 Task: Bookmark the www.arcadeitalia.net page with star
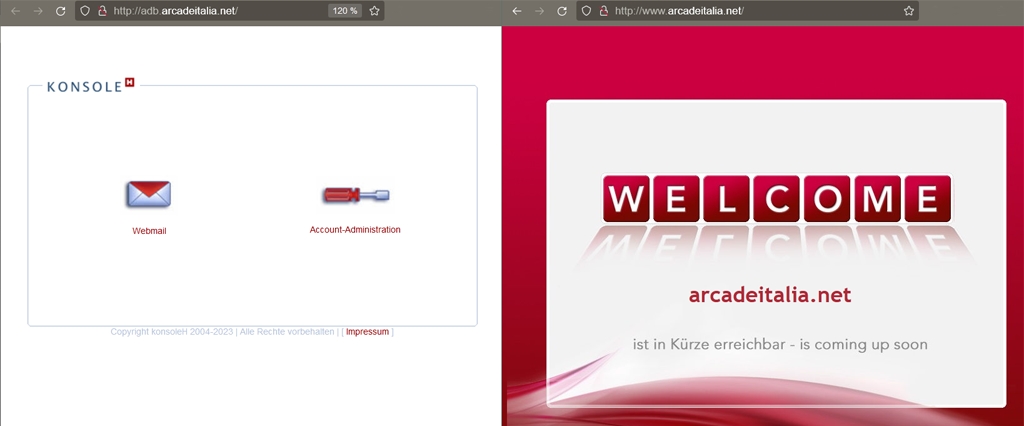click(x=908, y=11)
